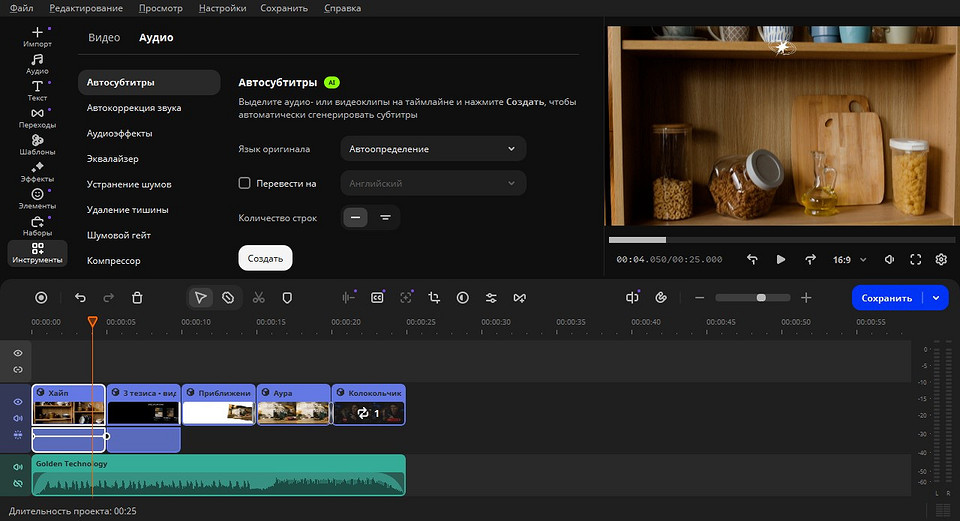Mute the Golden Technology audio track
The height and width of the screenshot is (521, 960).
[x=18, y=467]
